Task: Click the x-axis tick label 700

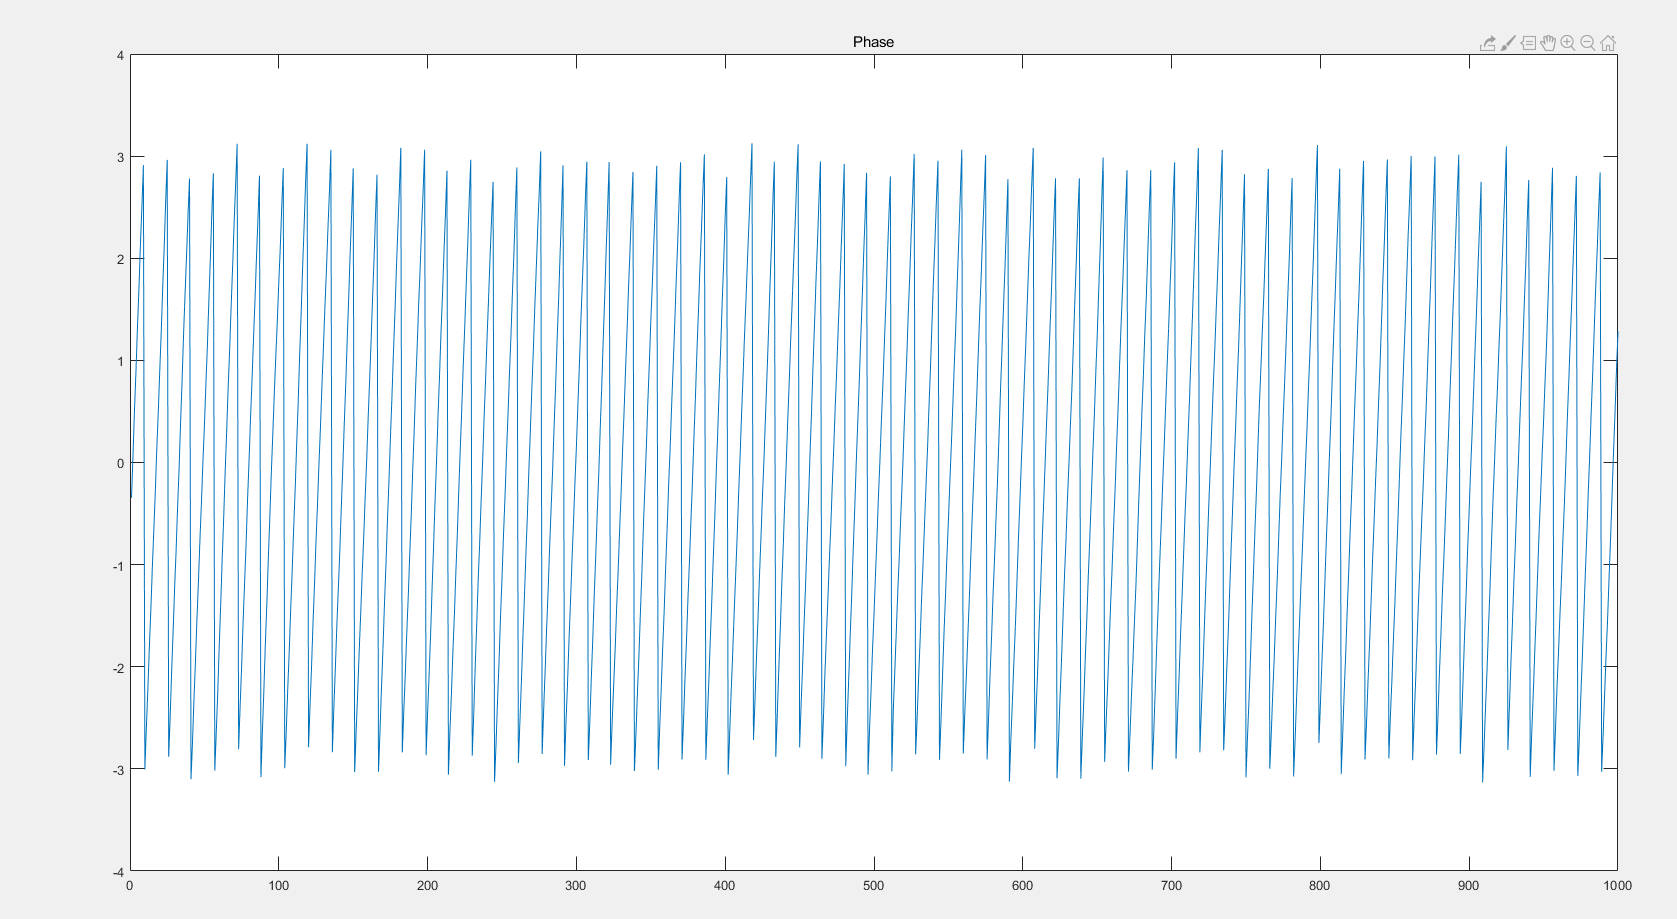Action: (1171, 885)
